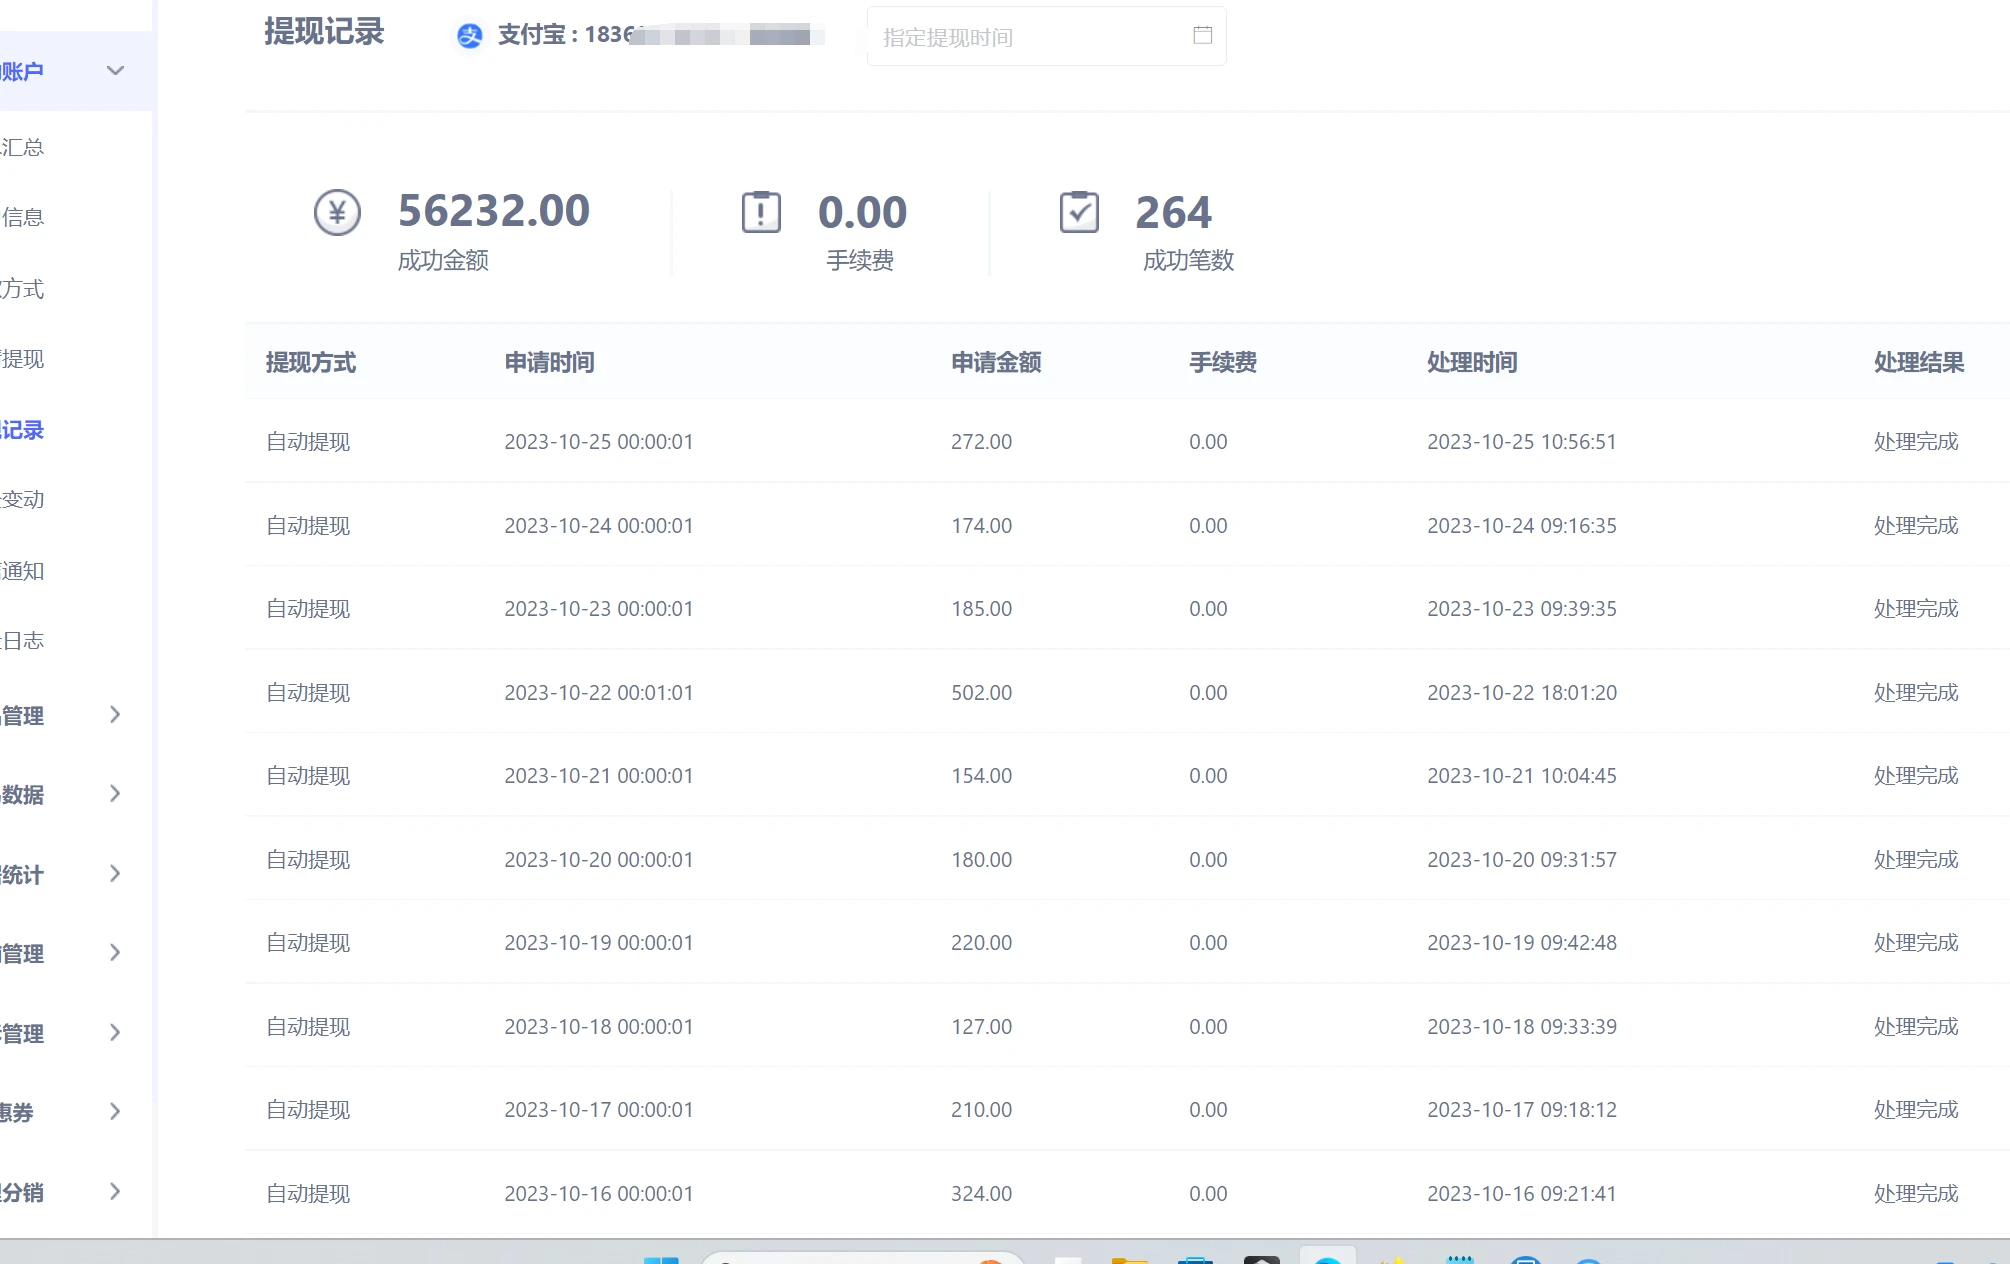2010x1264 pixels.
Task: Go to 变动 sidebar menu item
Action: [24, 499]
